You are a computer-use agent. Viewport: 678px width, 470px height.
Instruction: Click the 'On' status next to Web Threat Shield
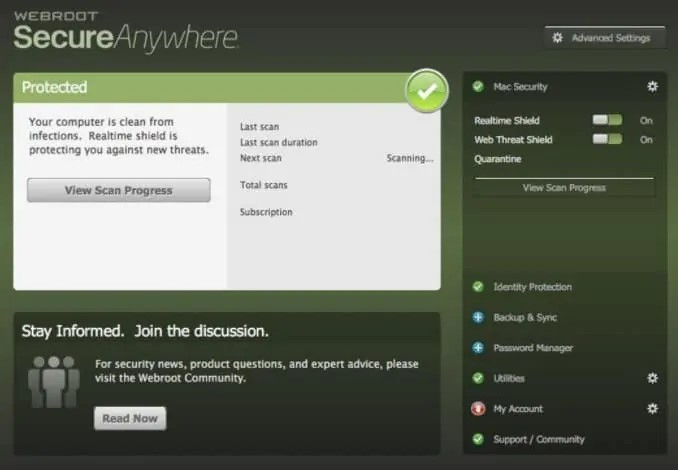(646, 140)
